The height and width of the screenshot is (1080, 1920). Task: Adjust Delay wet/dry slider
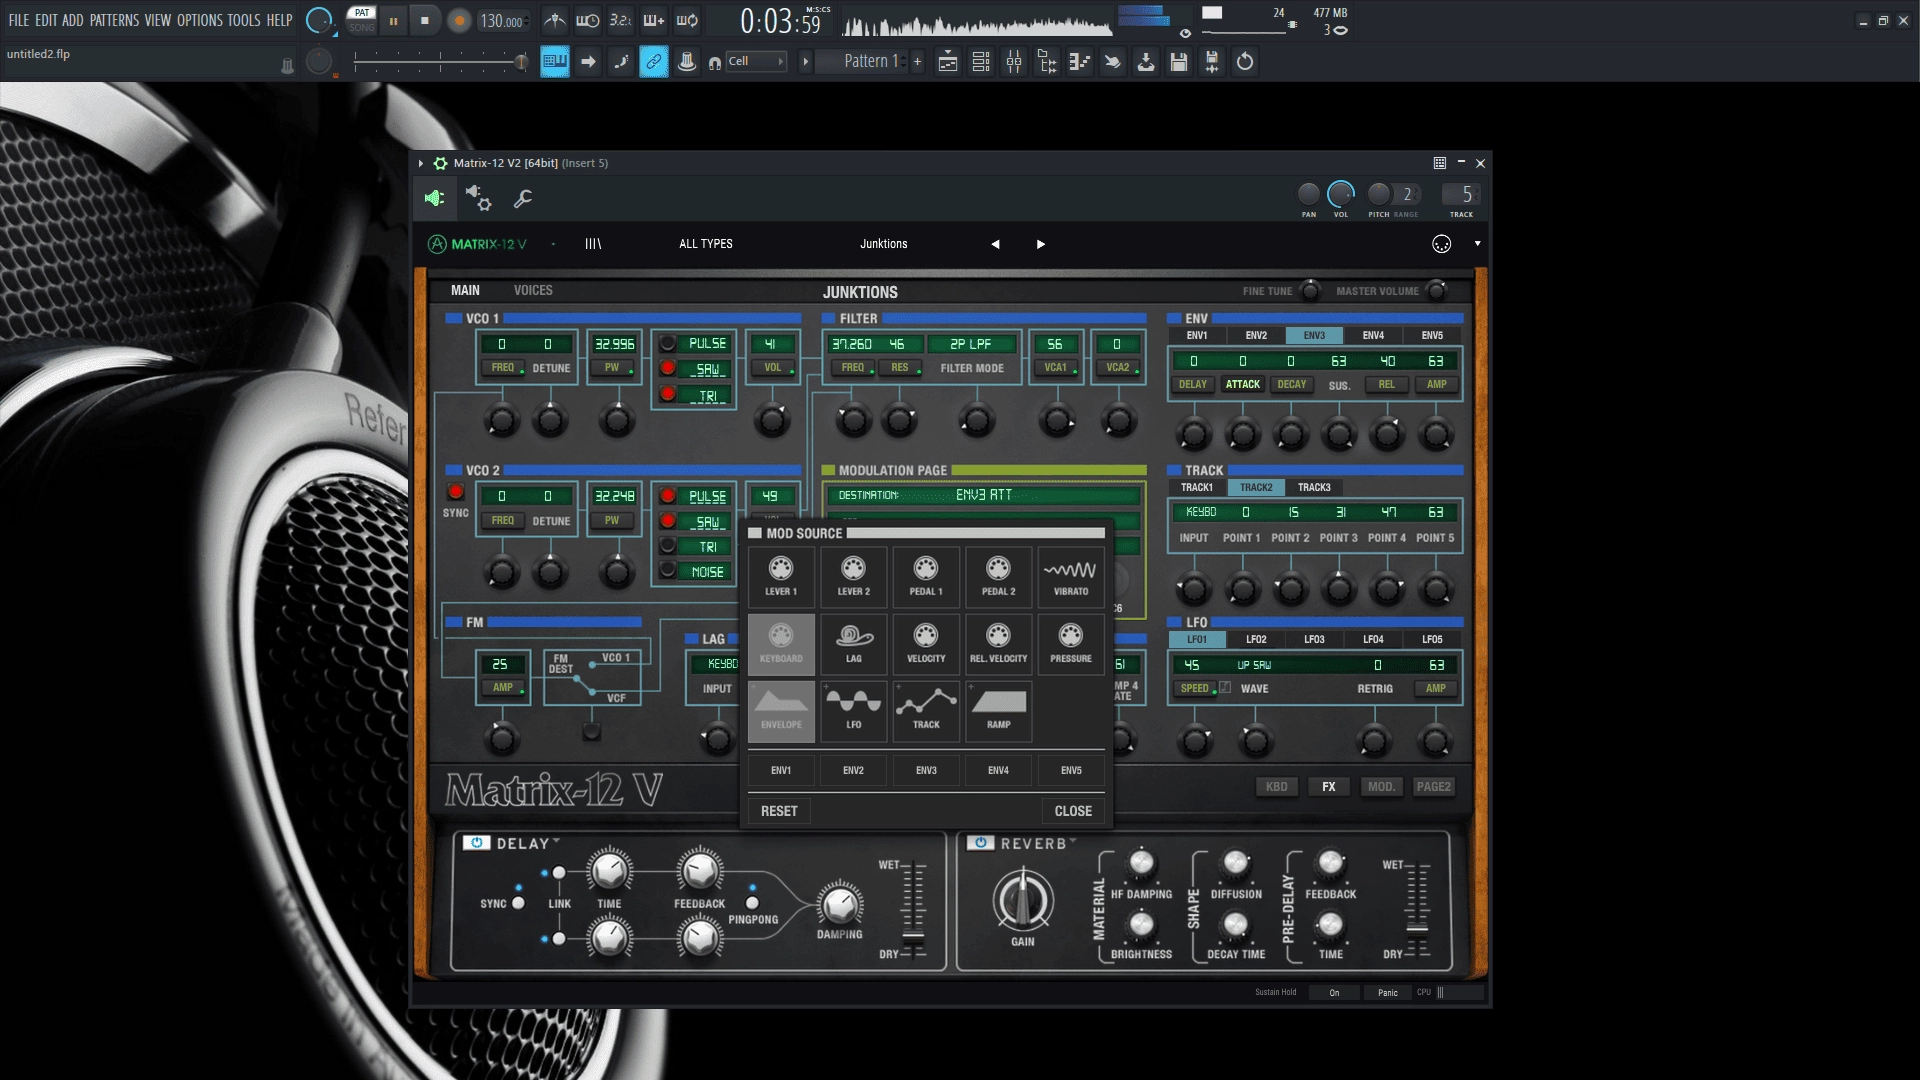click(913, 938)
